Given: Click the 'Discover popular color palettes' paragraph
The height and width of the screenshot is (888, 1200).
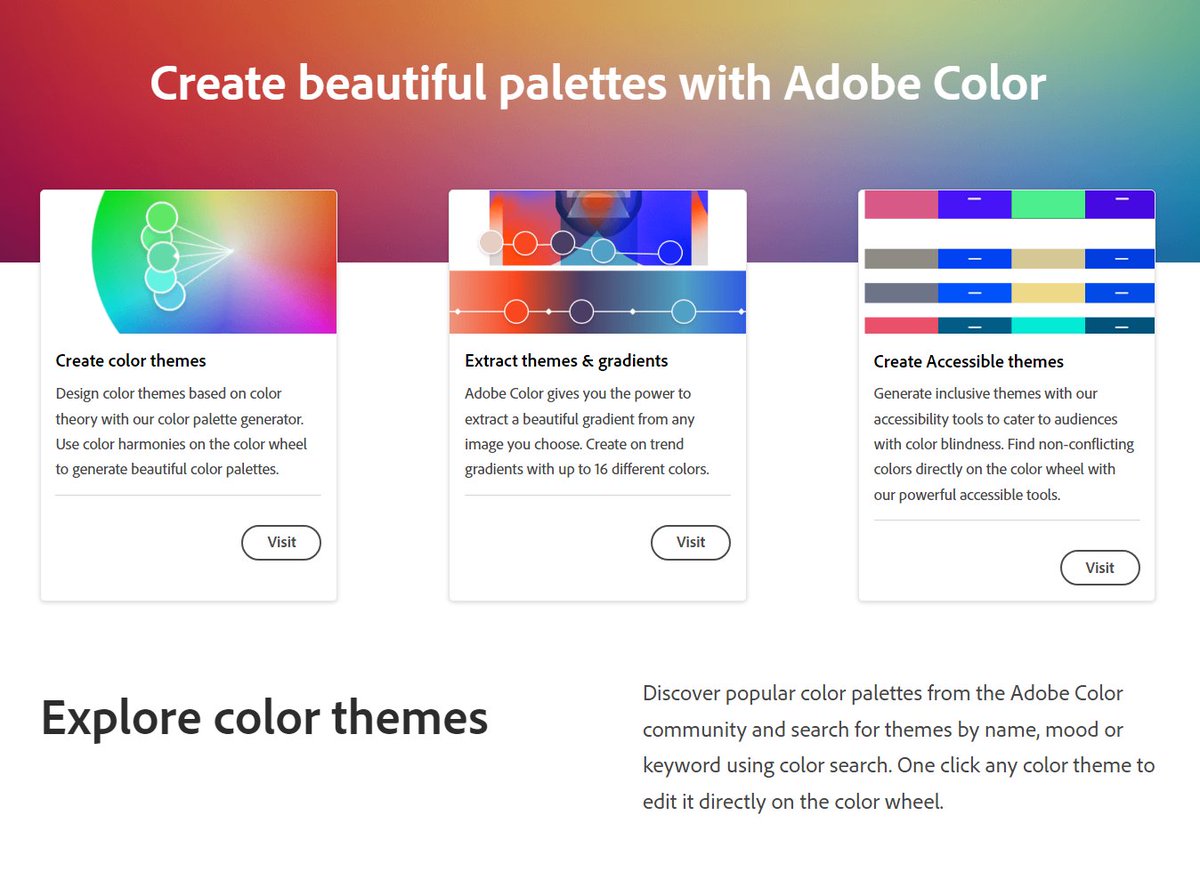Looking at the screenshot, I should [899, 747].
